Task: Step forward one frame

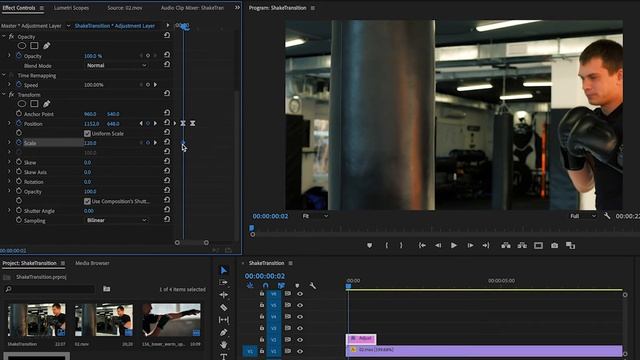Action: click(470, 245)
